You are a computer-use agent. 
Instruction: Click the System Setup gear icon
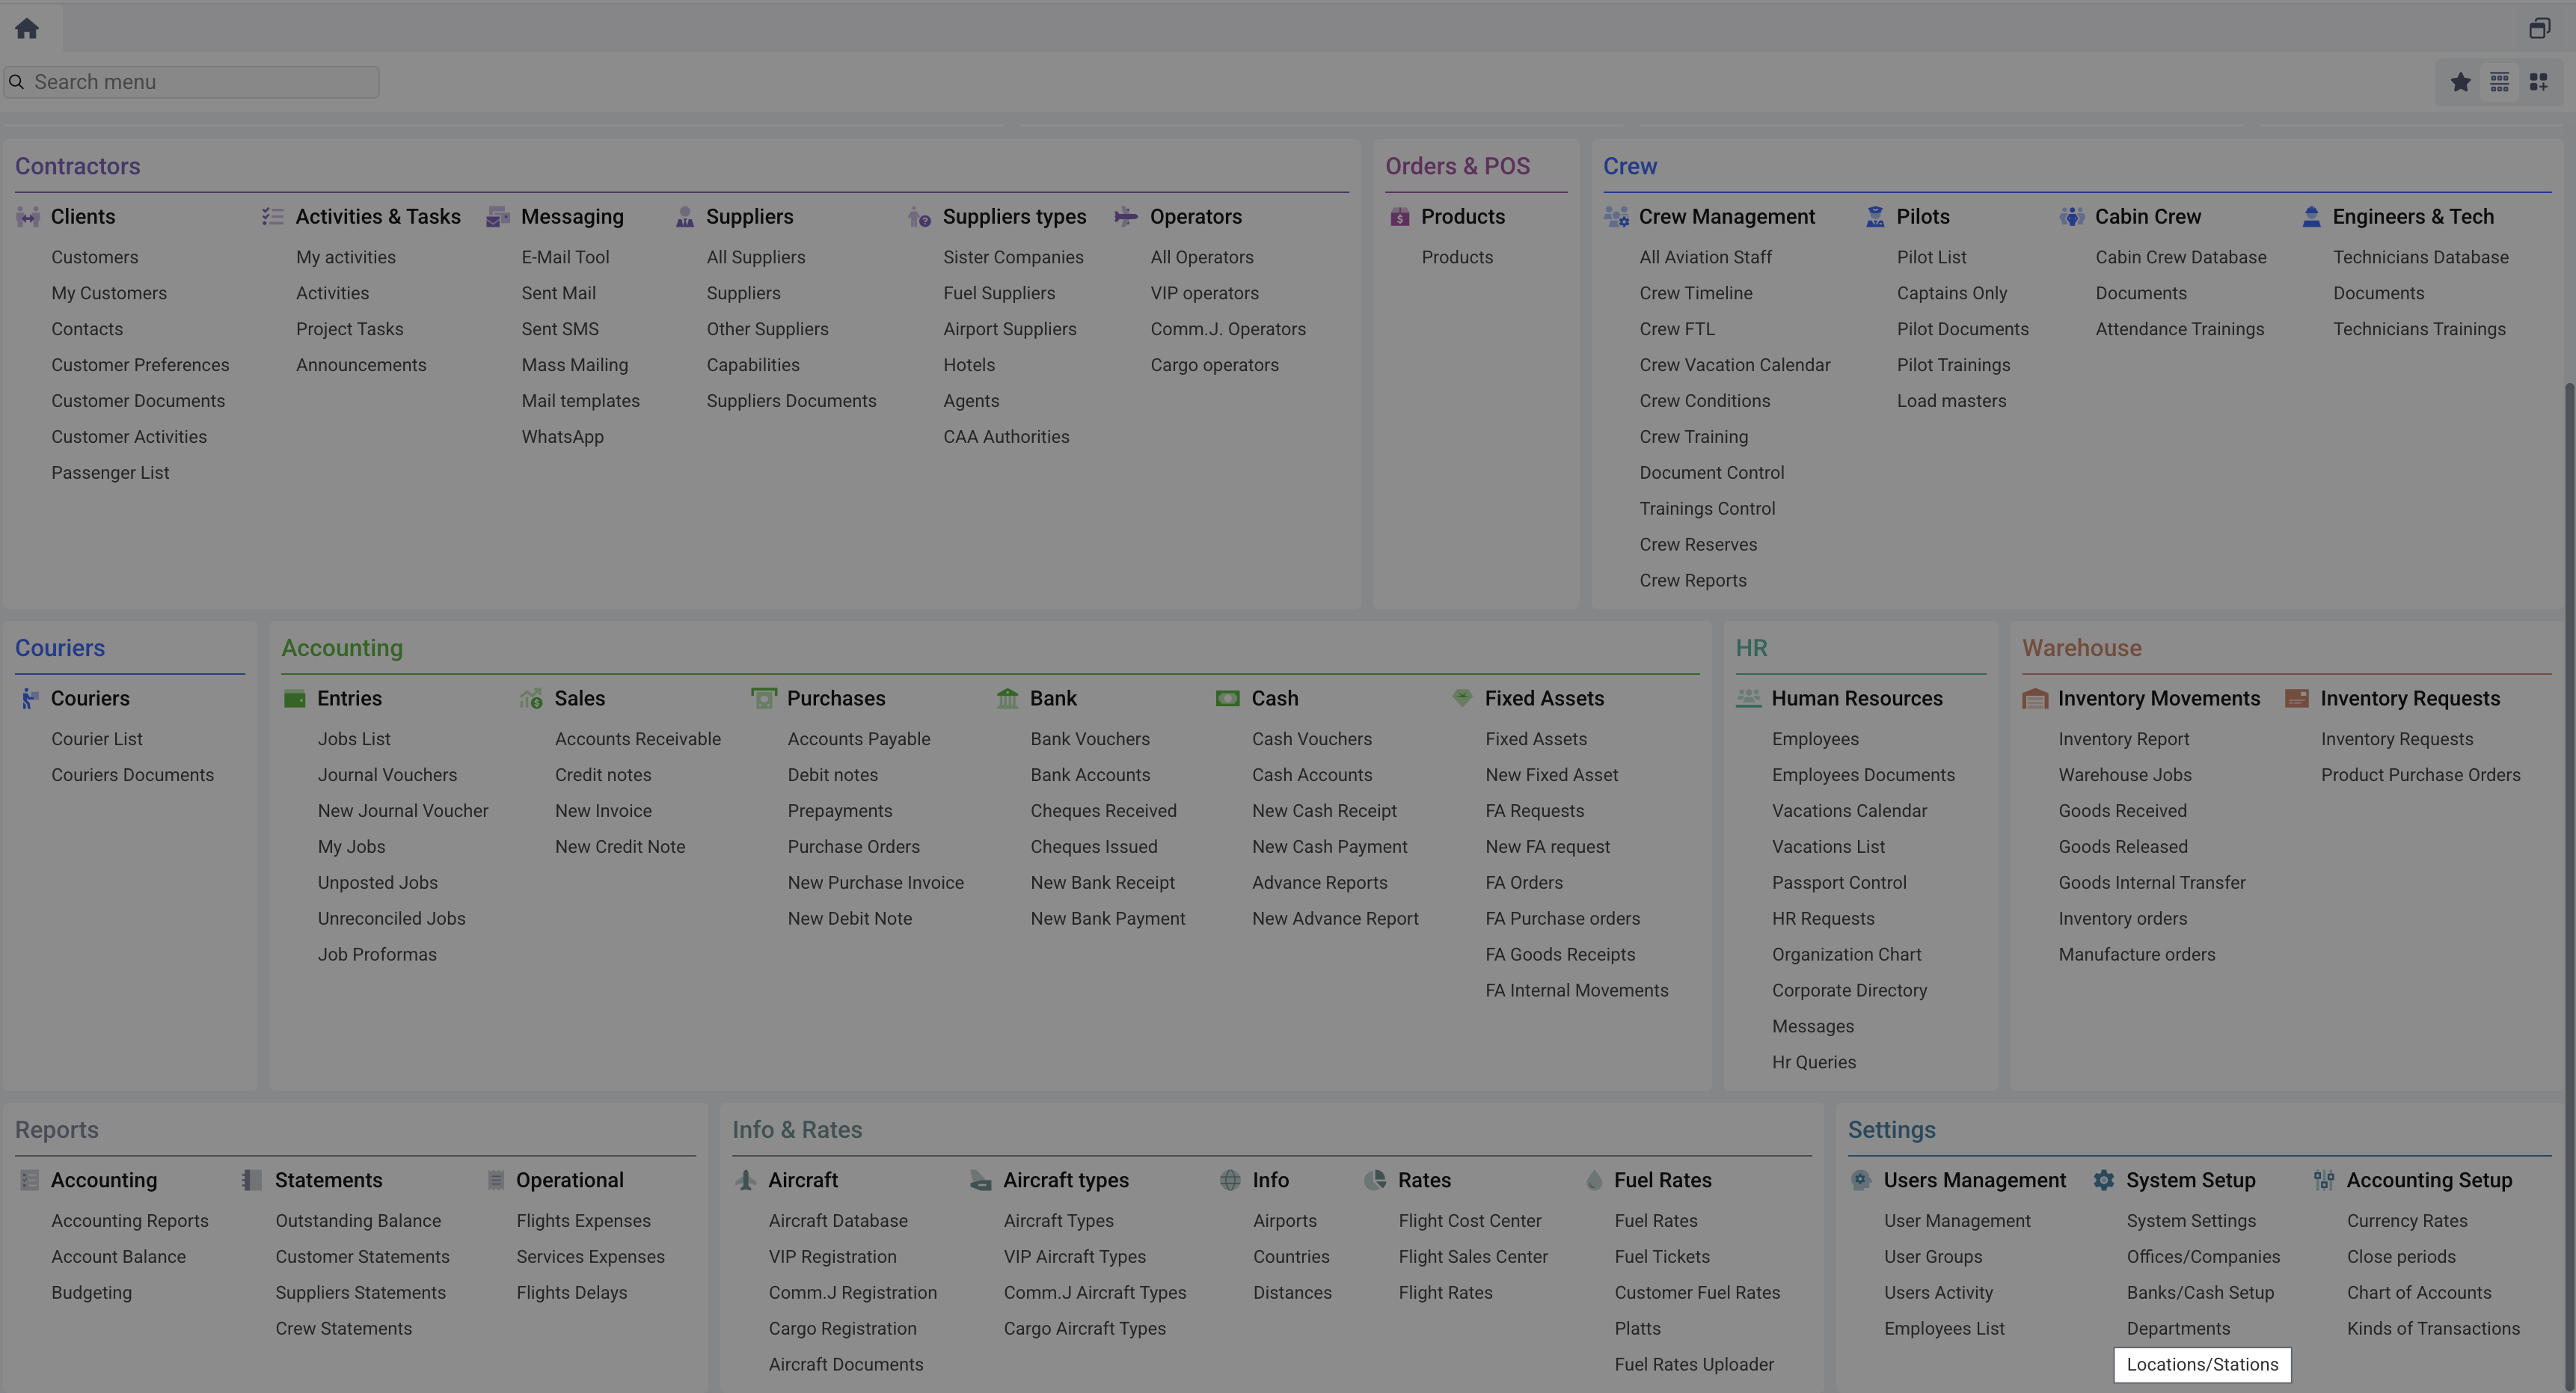click(2104, 1181)
